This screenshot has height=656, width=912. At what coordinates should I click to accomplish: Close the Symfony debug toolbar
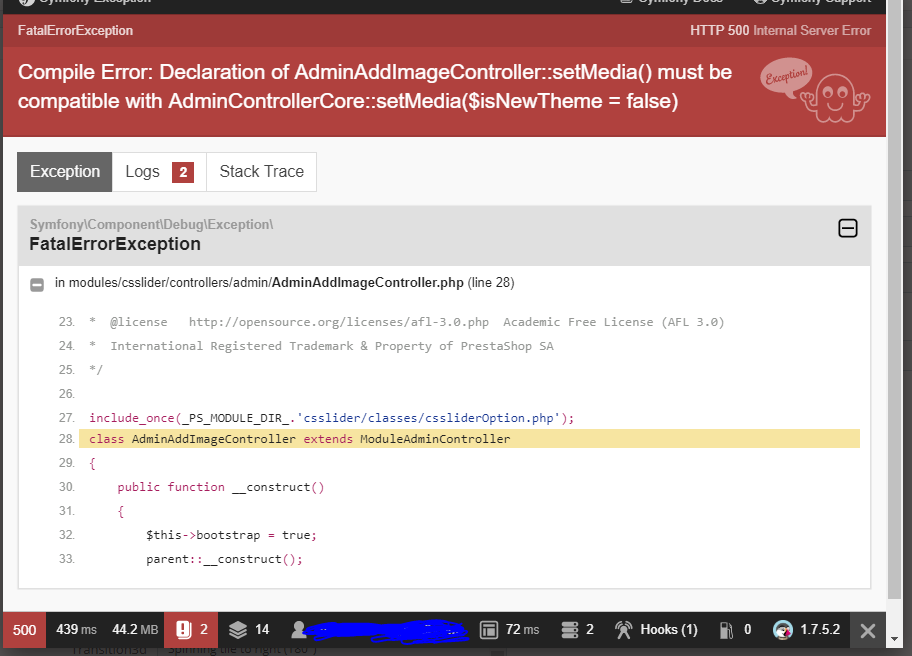tap(868, 630)
